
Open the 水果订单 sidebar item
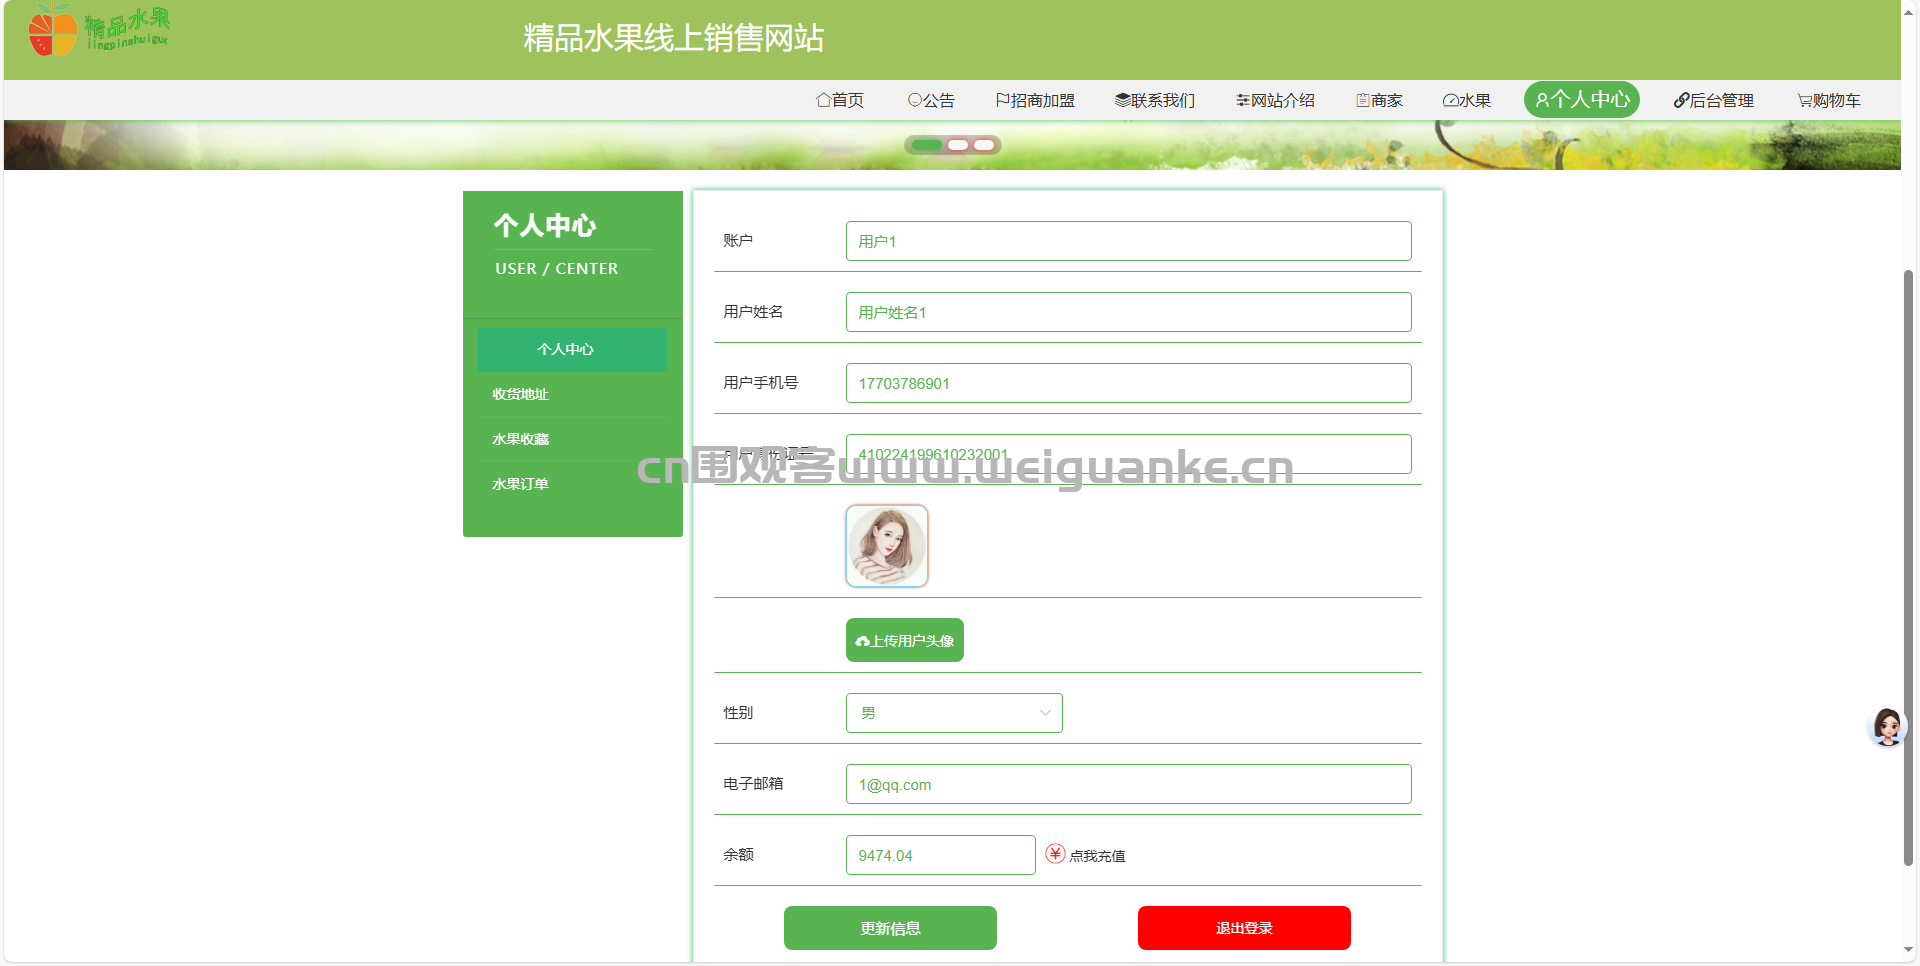click(x=520, y=484)
